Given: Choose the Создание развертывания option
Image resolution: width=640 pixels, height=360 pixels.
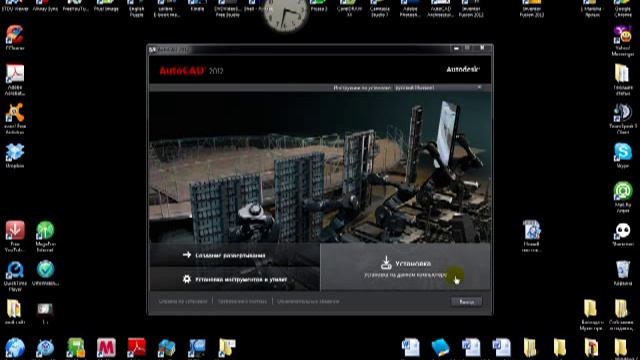Looking at the screenshot, I should [230, 256].
